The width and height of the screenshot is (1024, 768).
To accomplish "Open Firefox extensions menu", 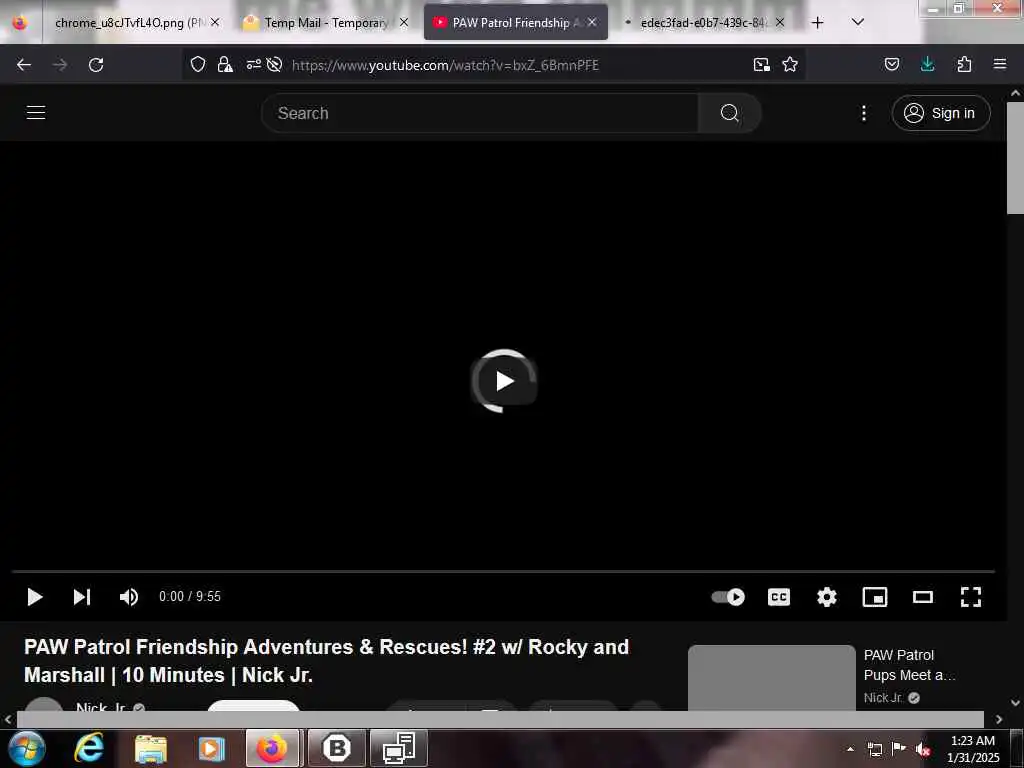I will coord(964,64).
